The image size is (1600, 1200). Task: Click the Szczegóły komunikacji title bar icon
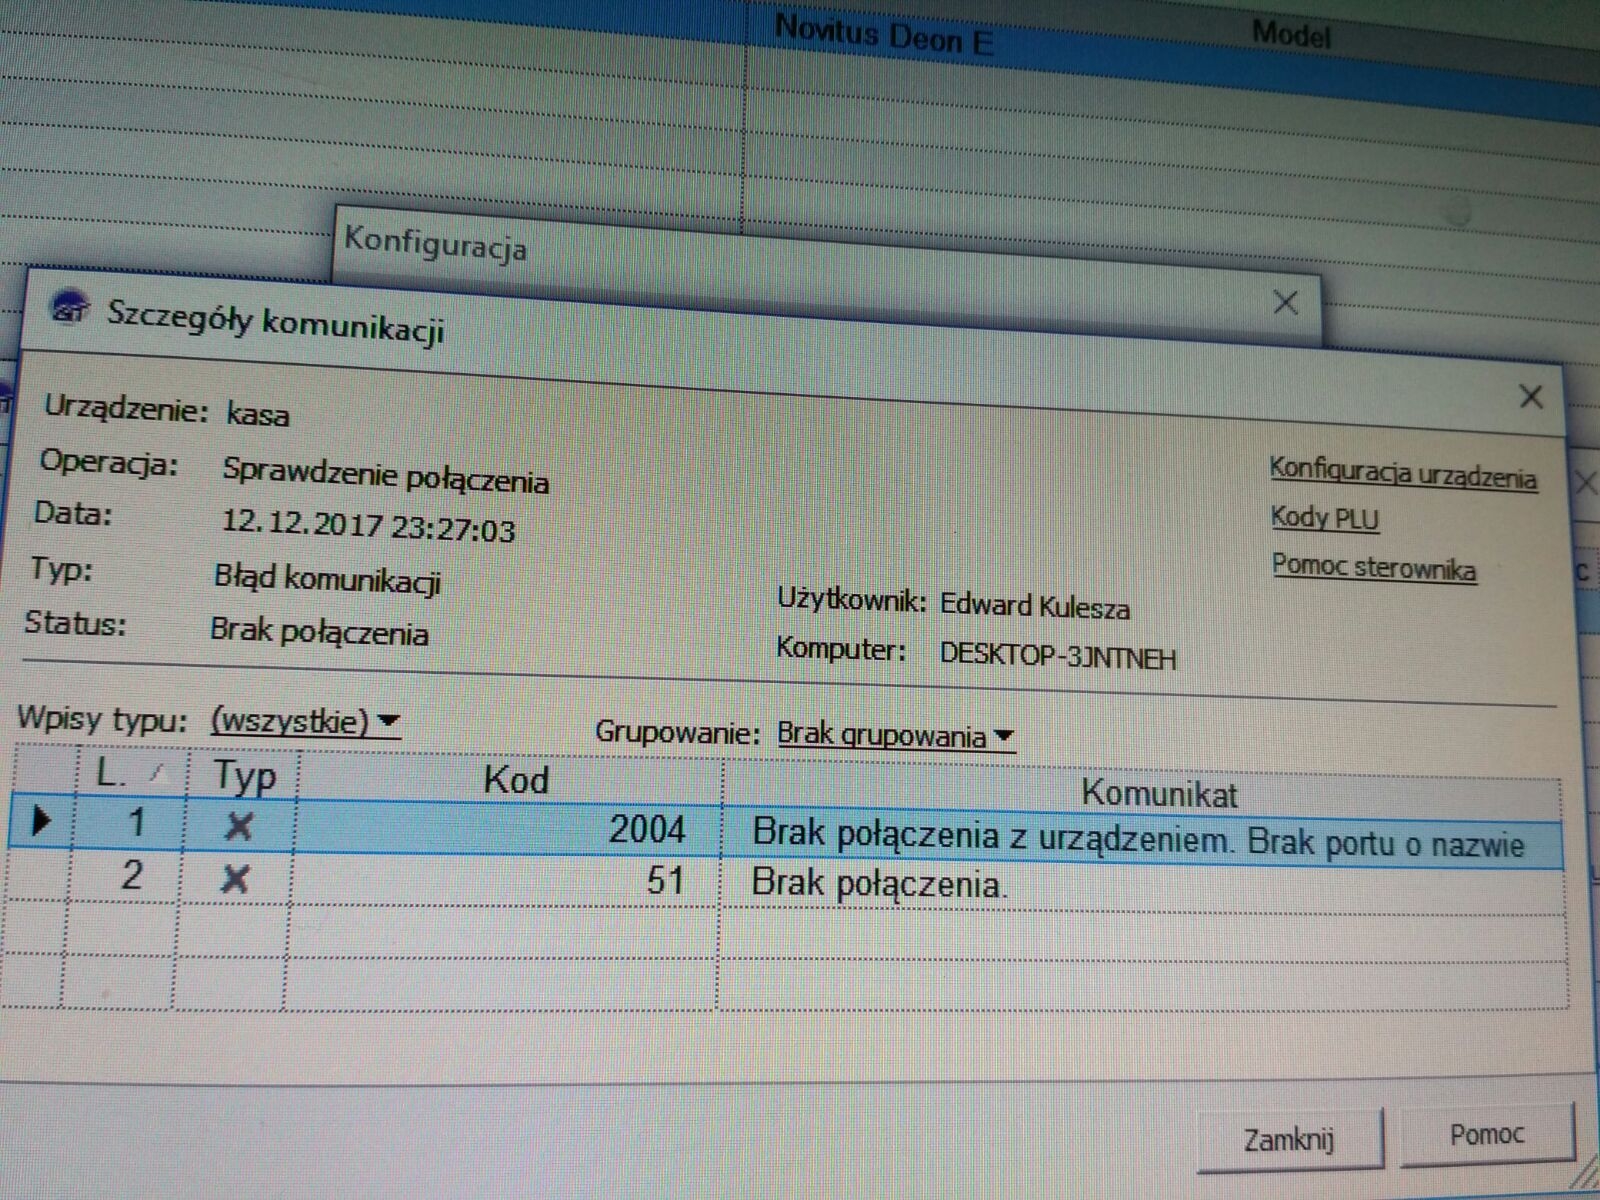point(71,310)
